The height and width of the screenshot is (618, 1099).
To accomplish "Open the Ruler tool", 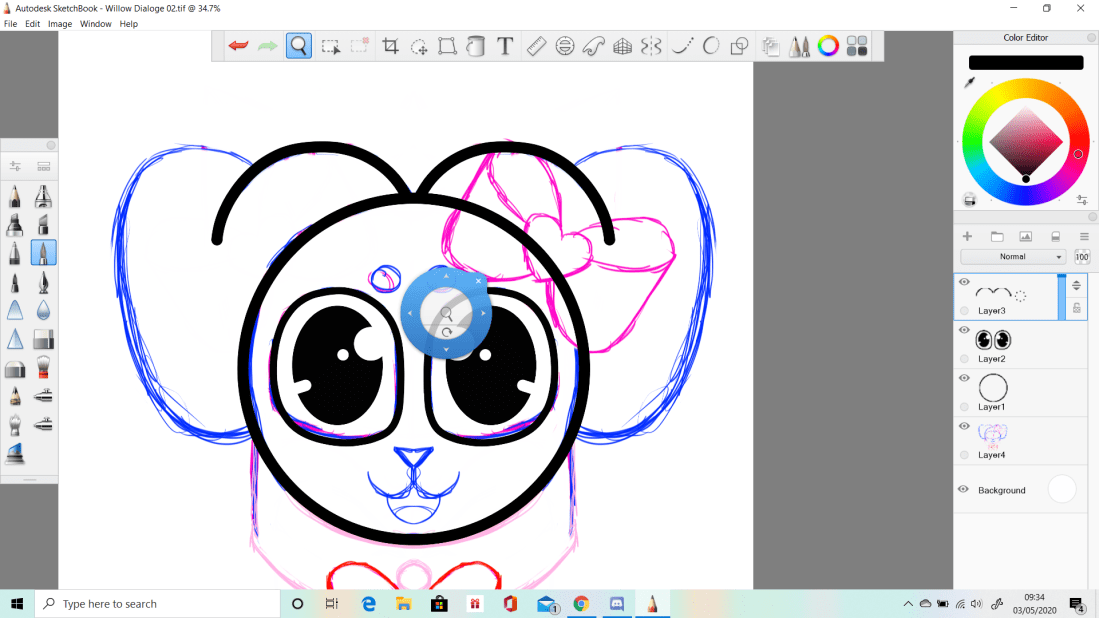I will pos(535,46).
